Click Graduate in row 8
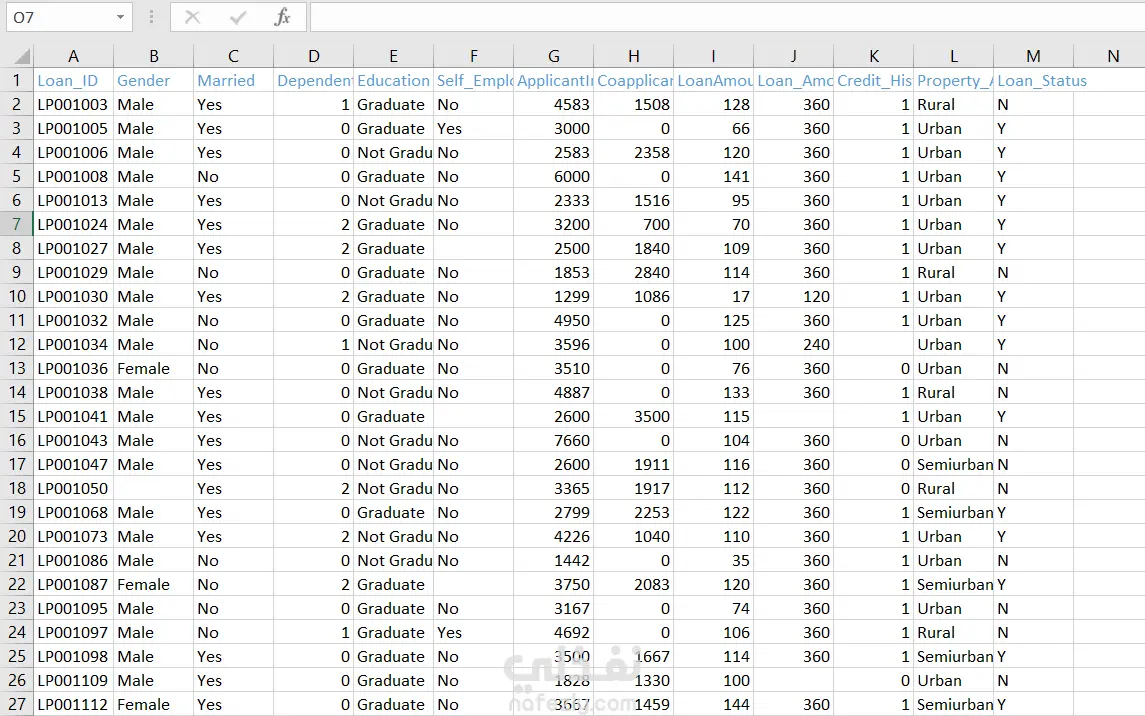This screenshot has height=716, width=1145. [393, 248]
